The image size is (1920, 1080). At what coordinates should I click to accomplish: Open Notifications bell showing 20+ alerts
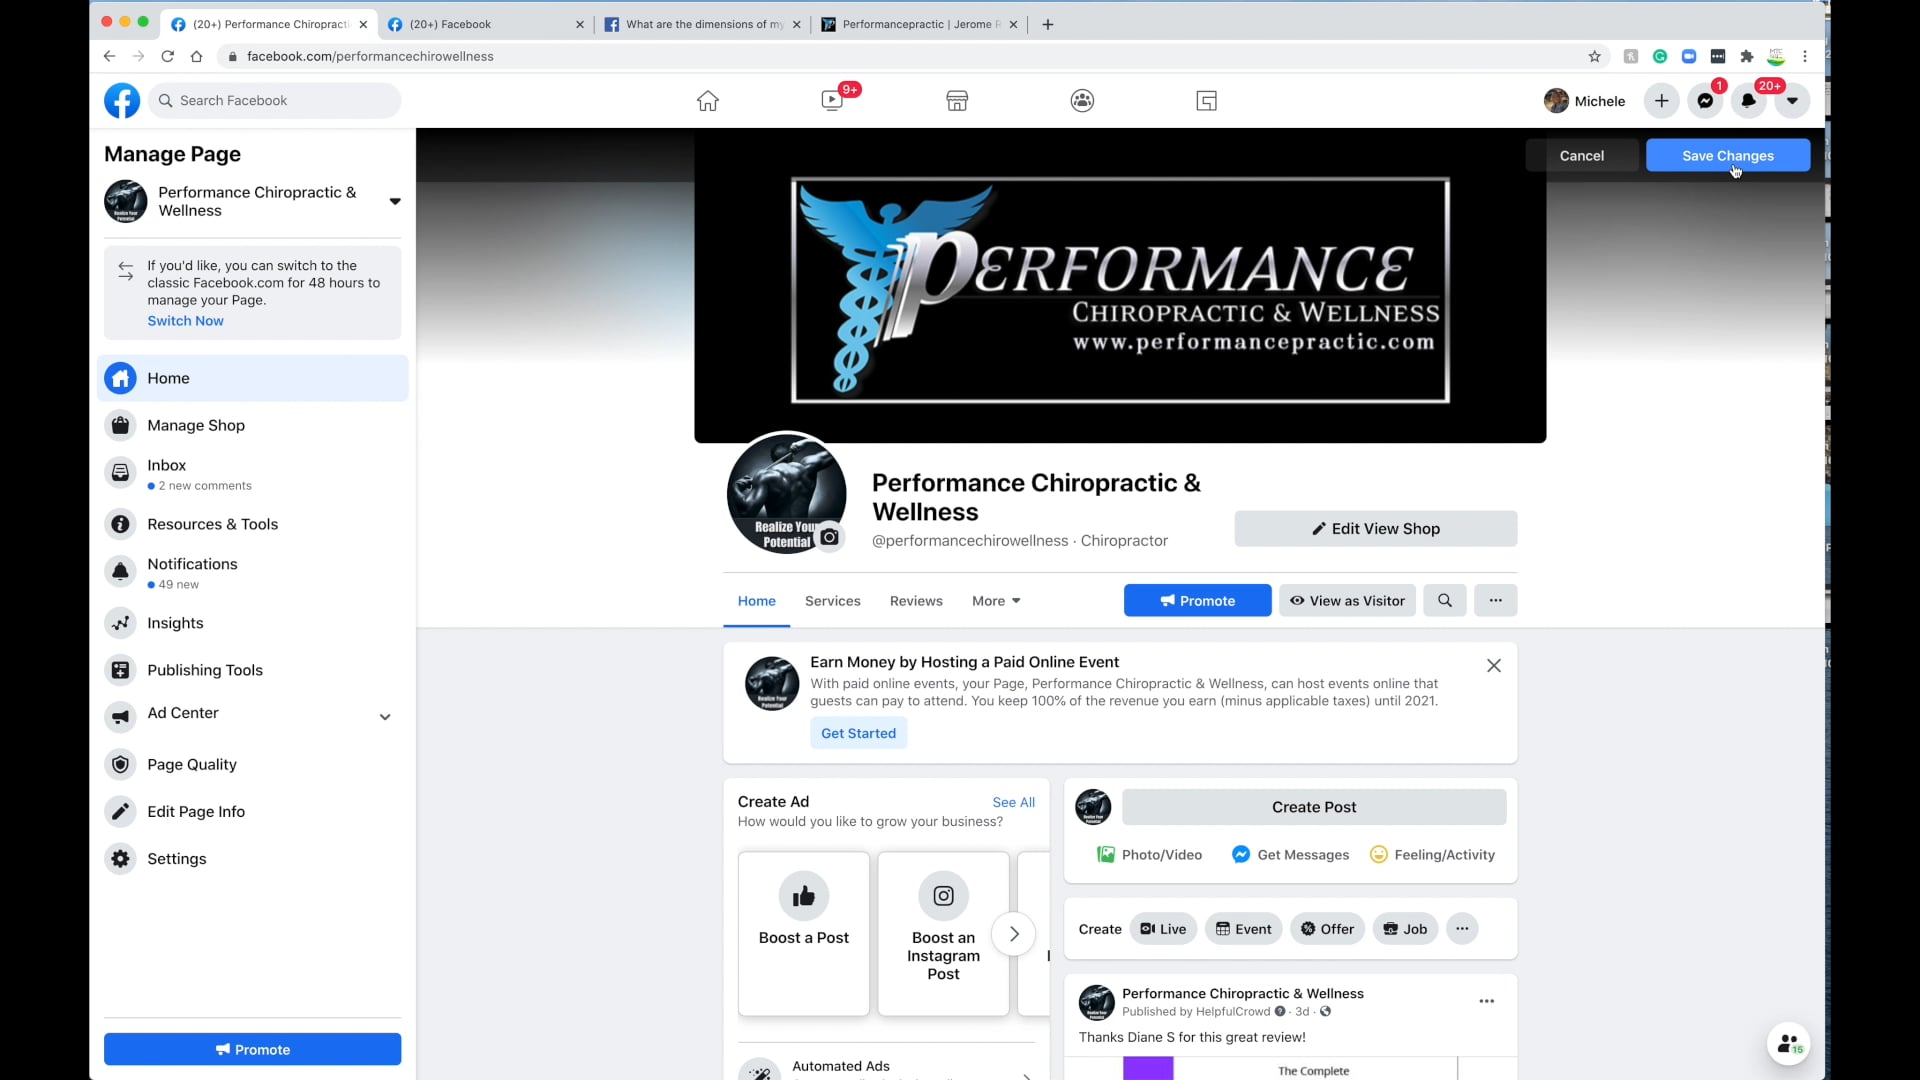(x=1750, y=101)
